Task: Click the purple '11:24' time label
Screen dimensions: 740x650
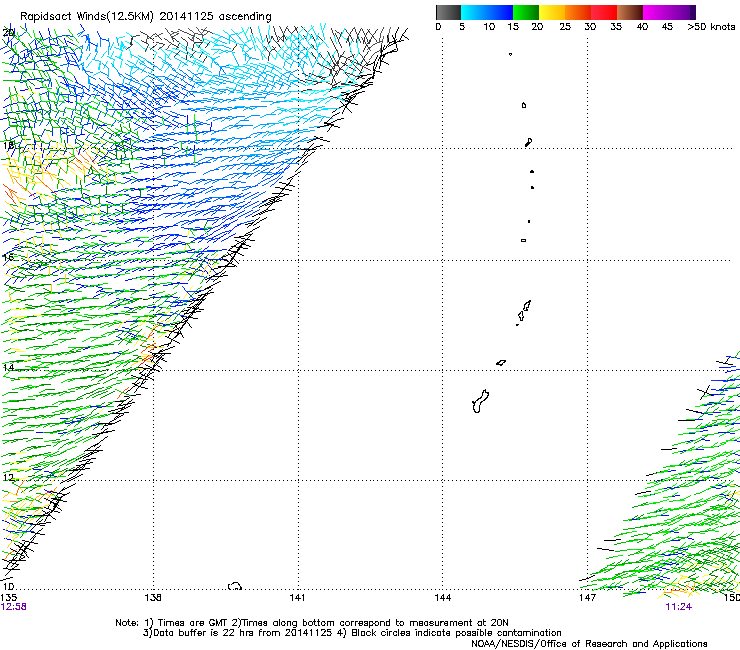Action: [x=679, y=607]
